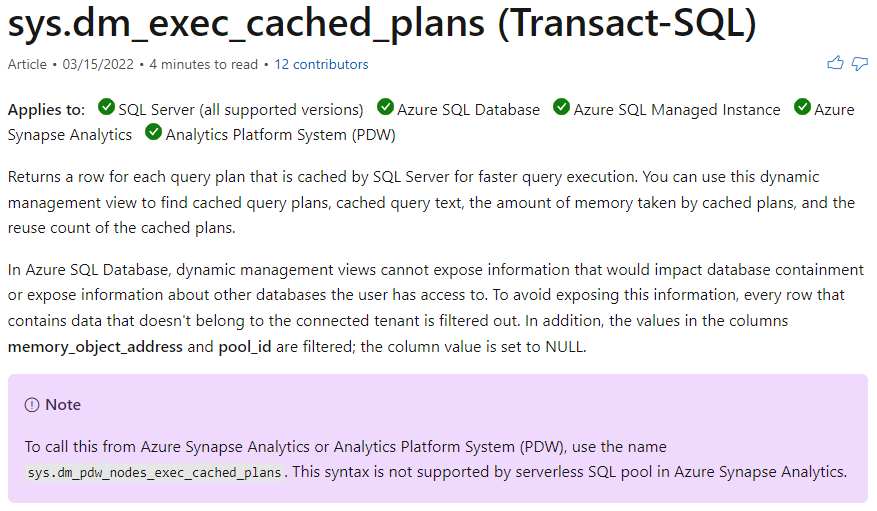Click the checkmark before Azure SQL Managed Instance
The width and height of the screenshot is (877, 511).
coord(561,108)
